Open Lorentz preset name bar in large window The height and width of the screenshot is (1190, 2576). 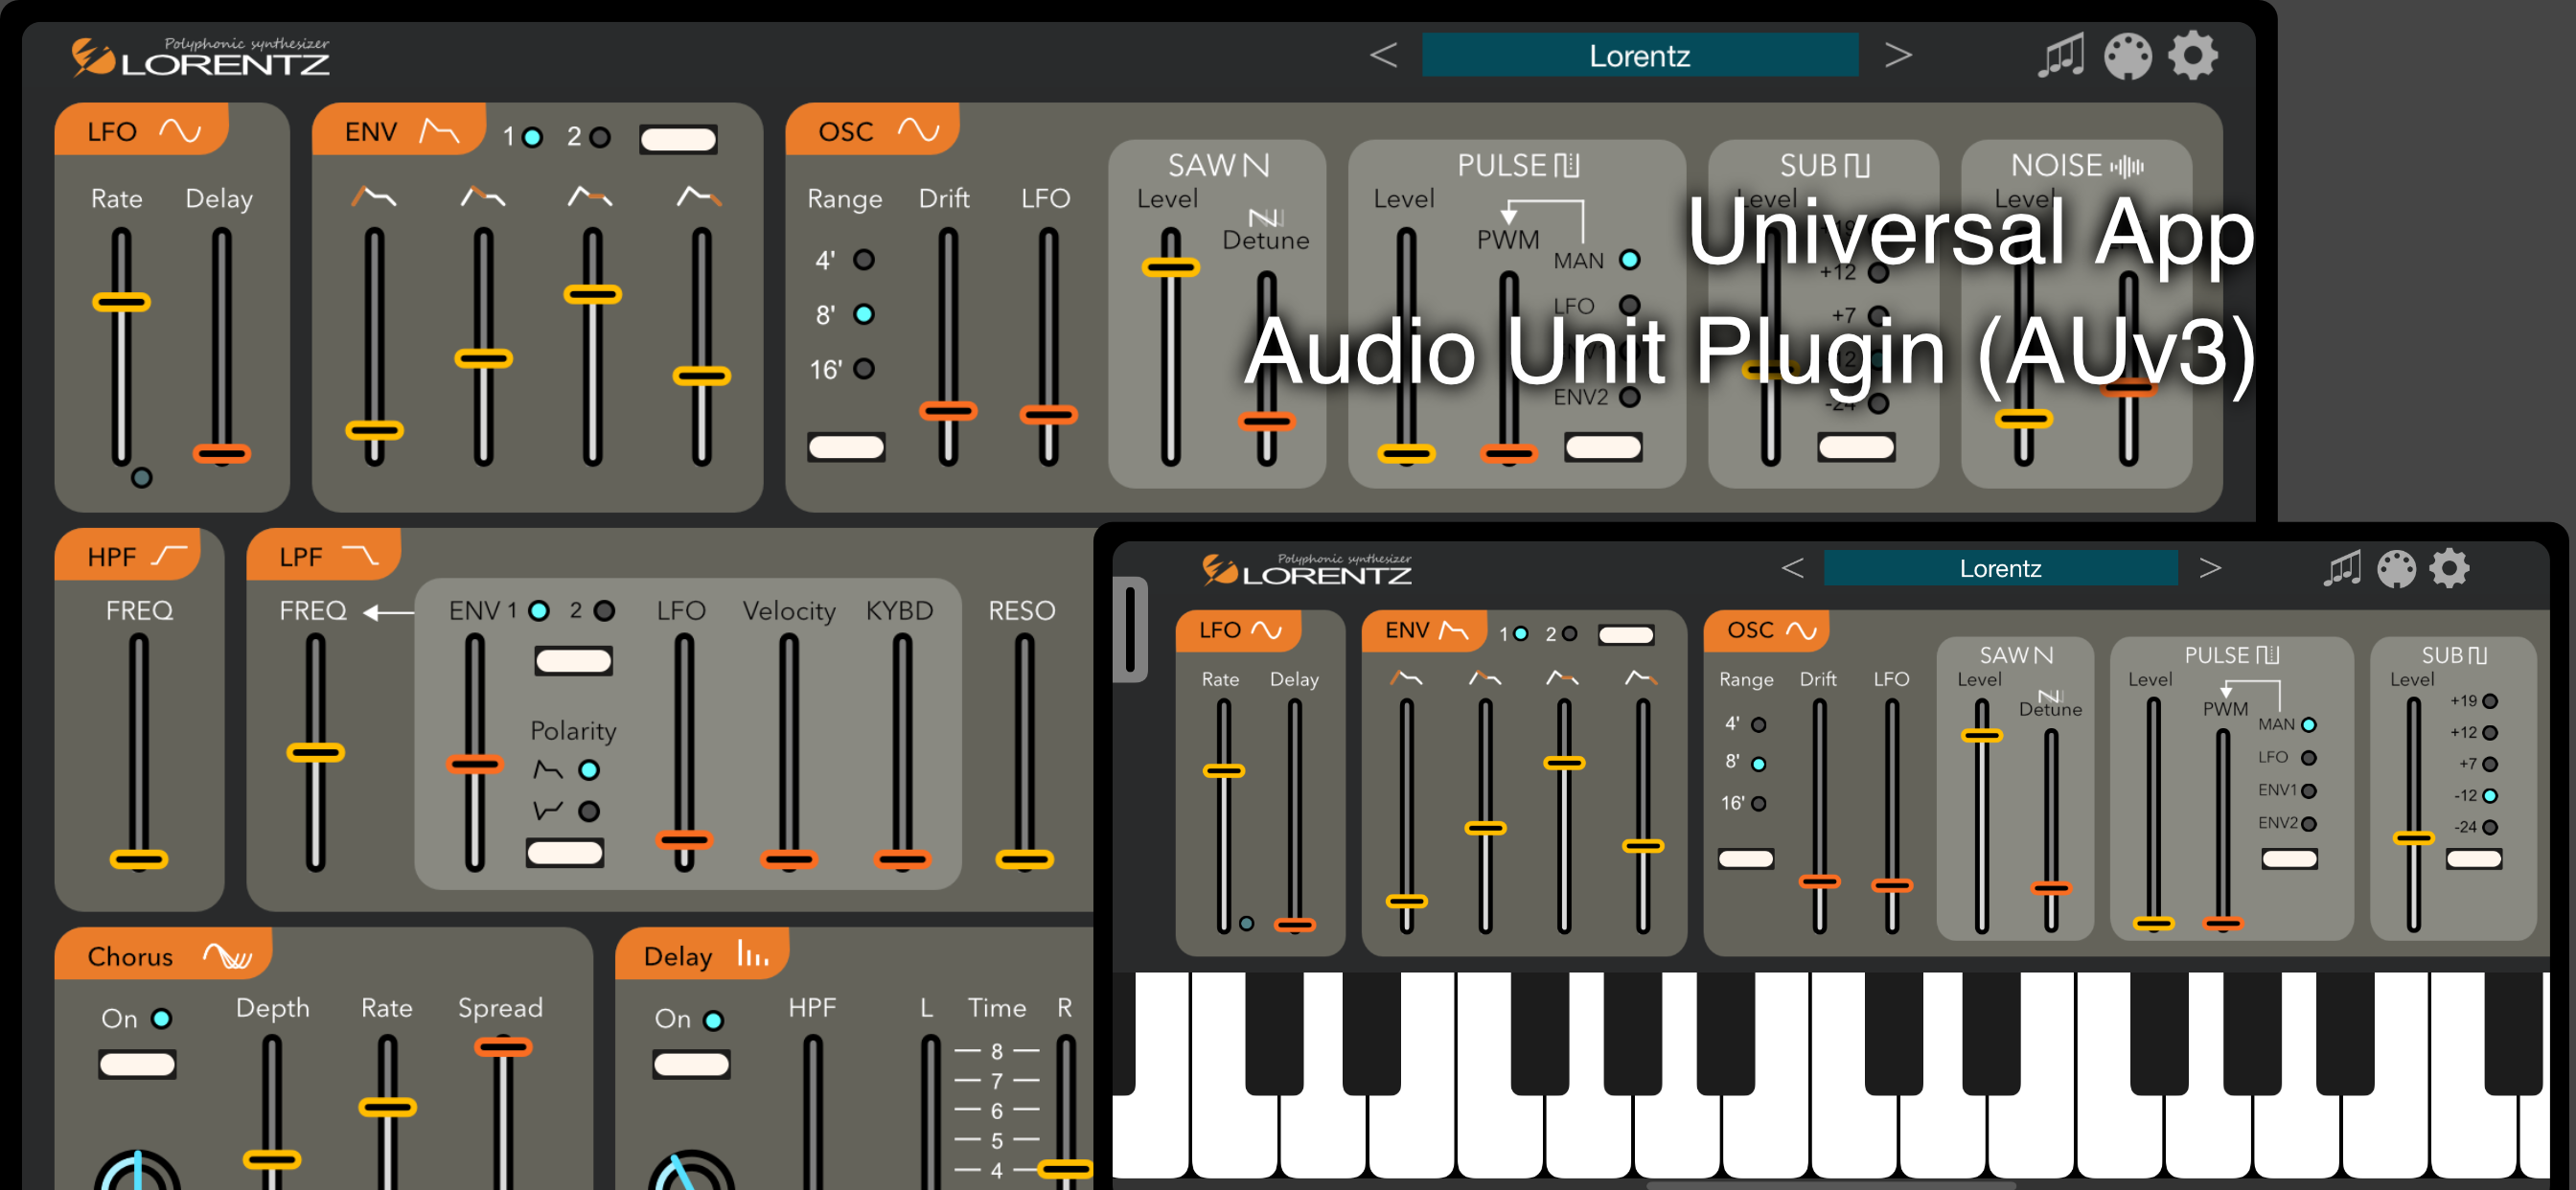coord(1639,55)
